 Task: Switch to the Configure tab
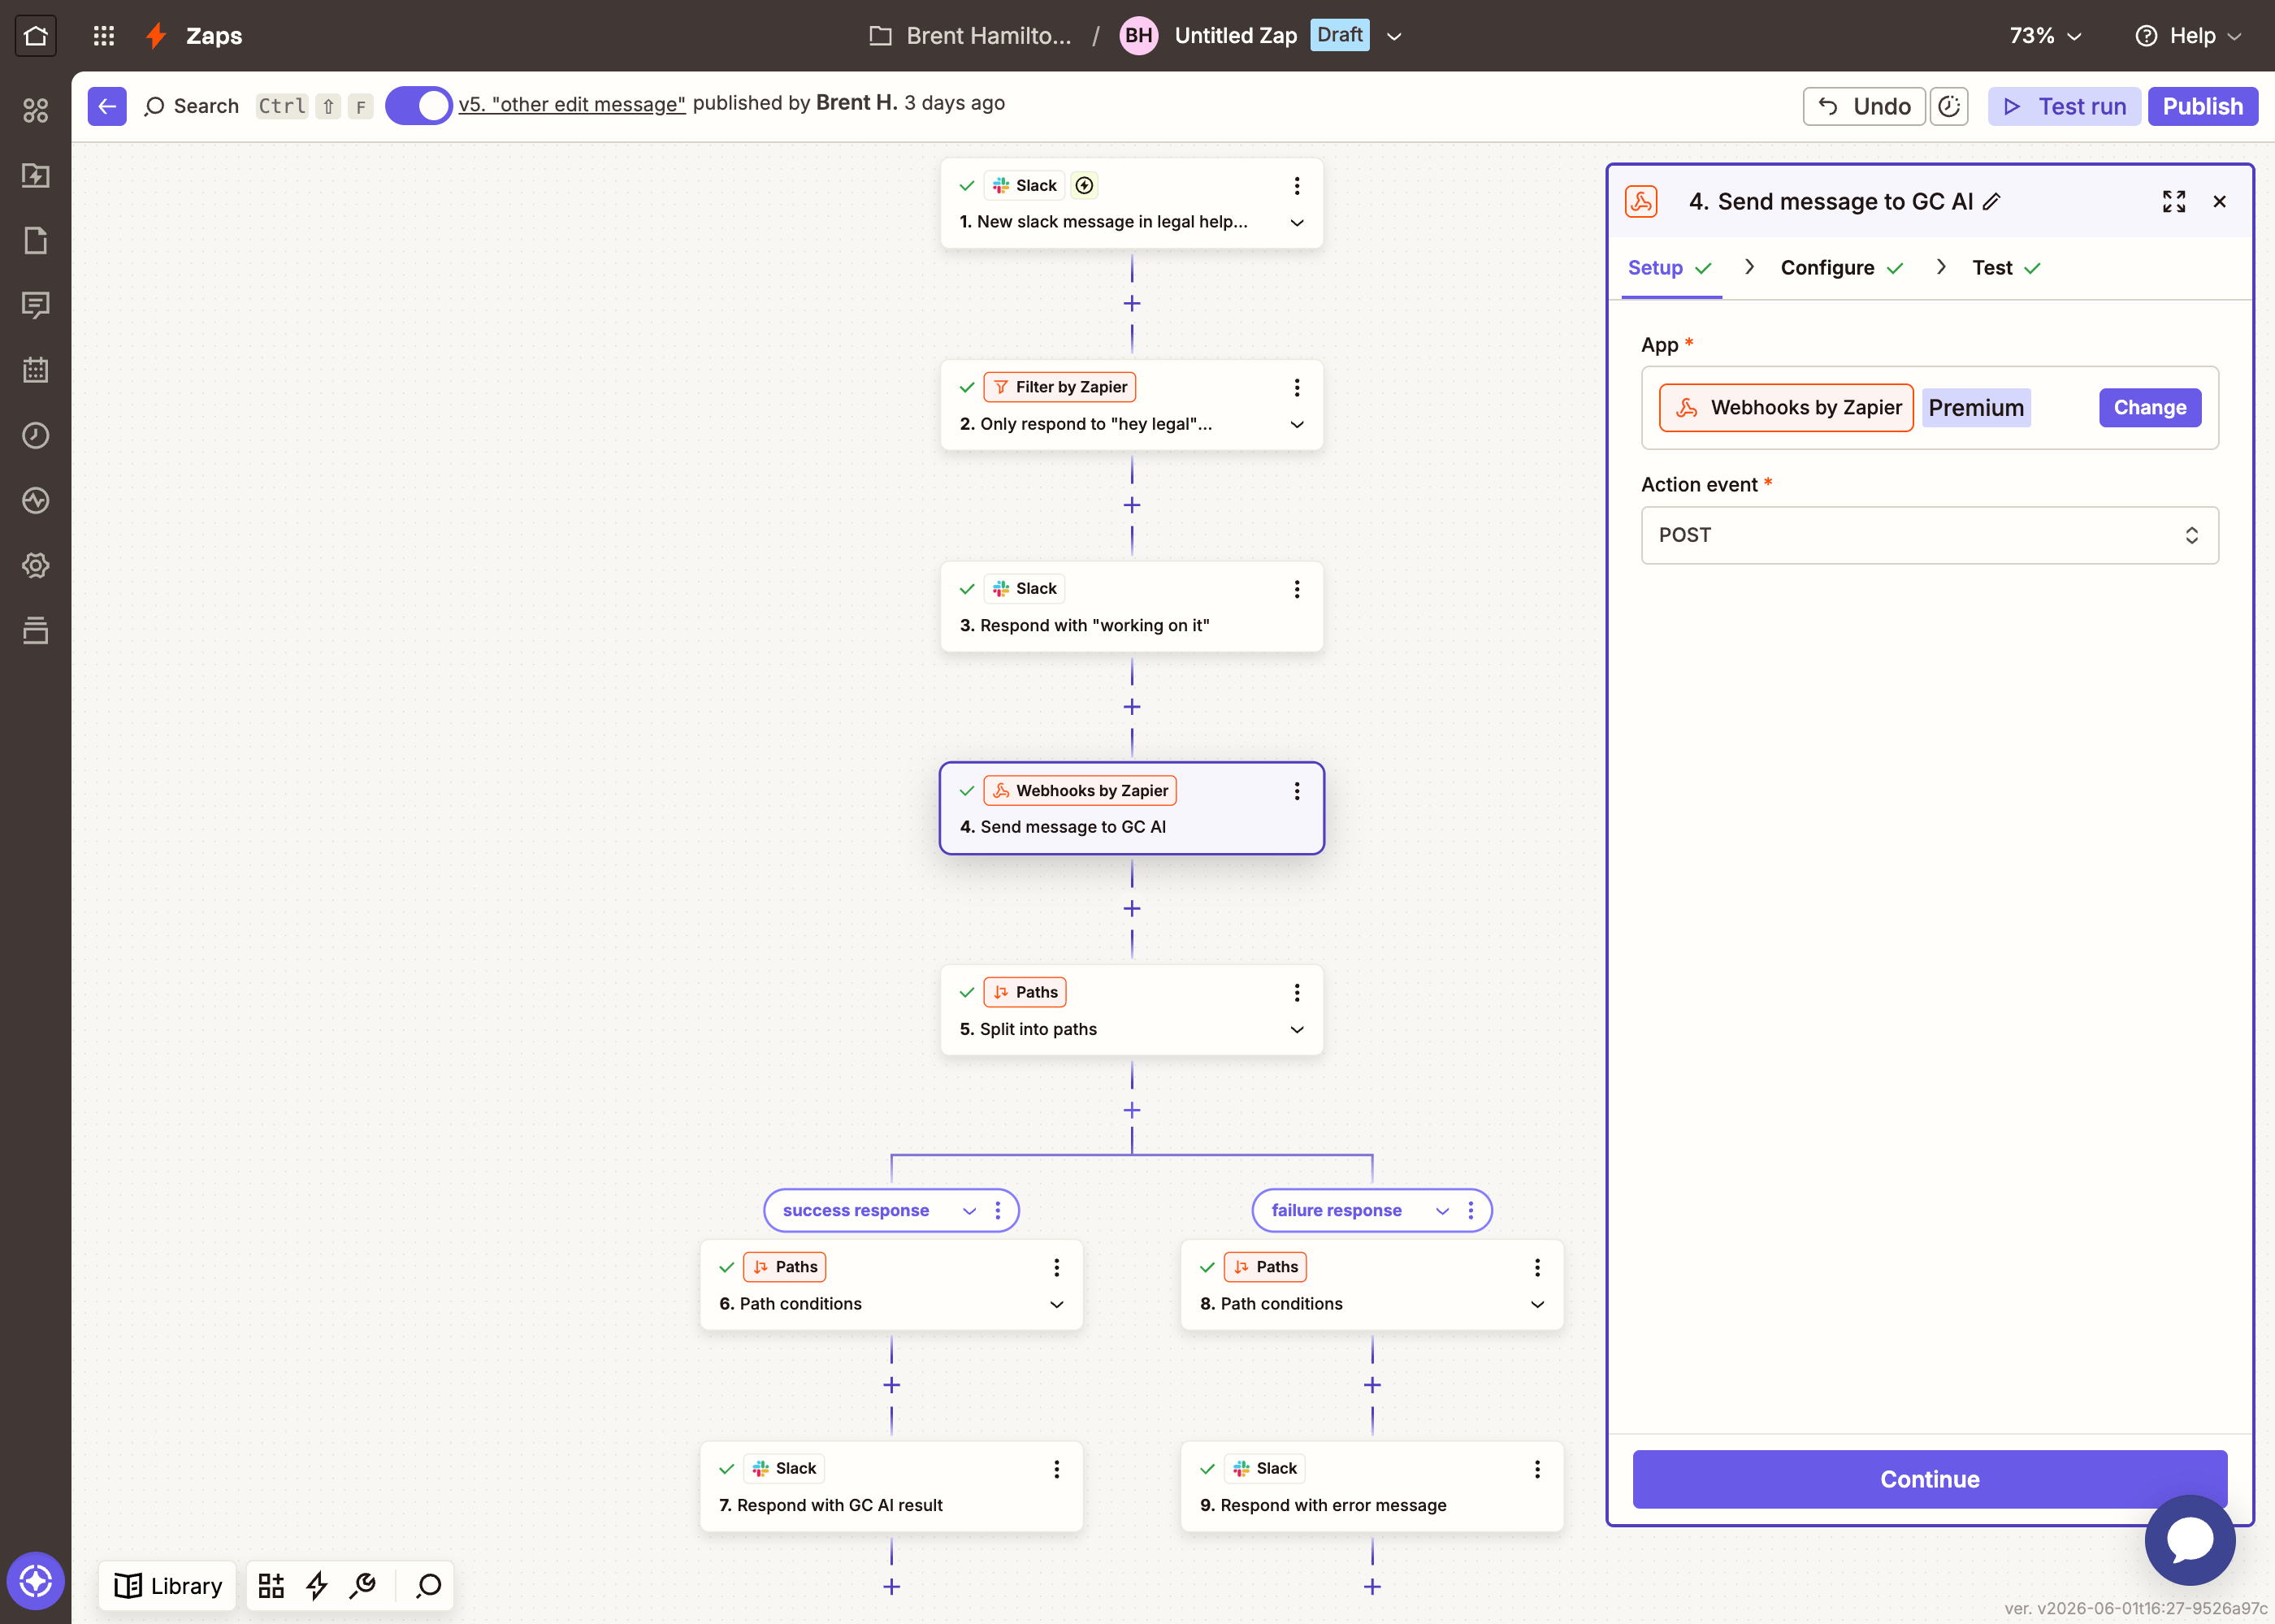coord(1841,267)
